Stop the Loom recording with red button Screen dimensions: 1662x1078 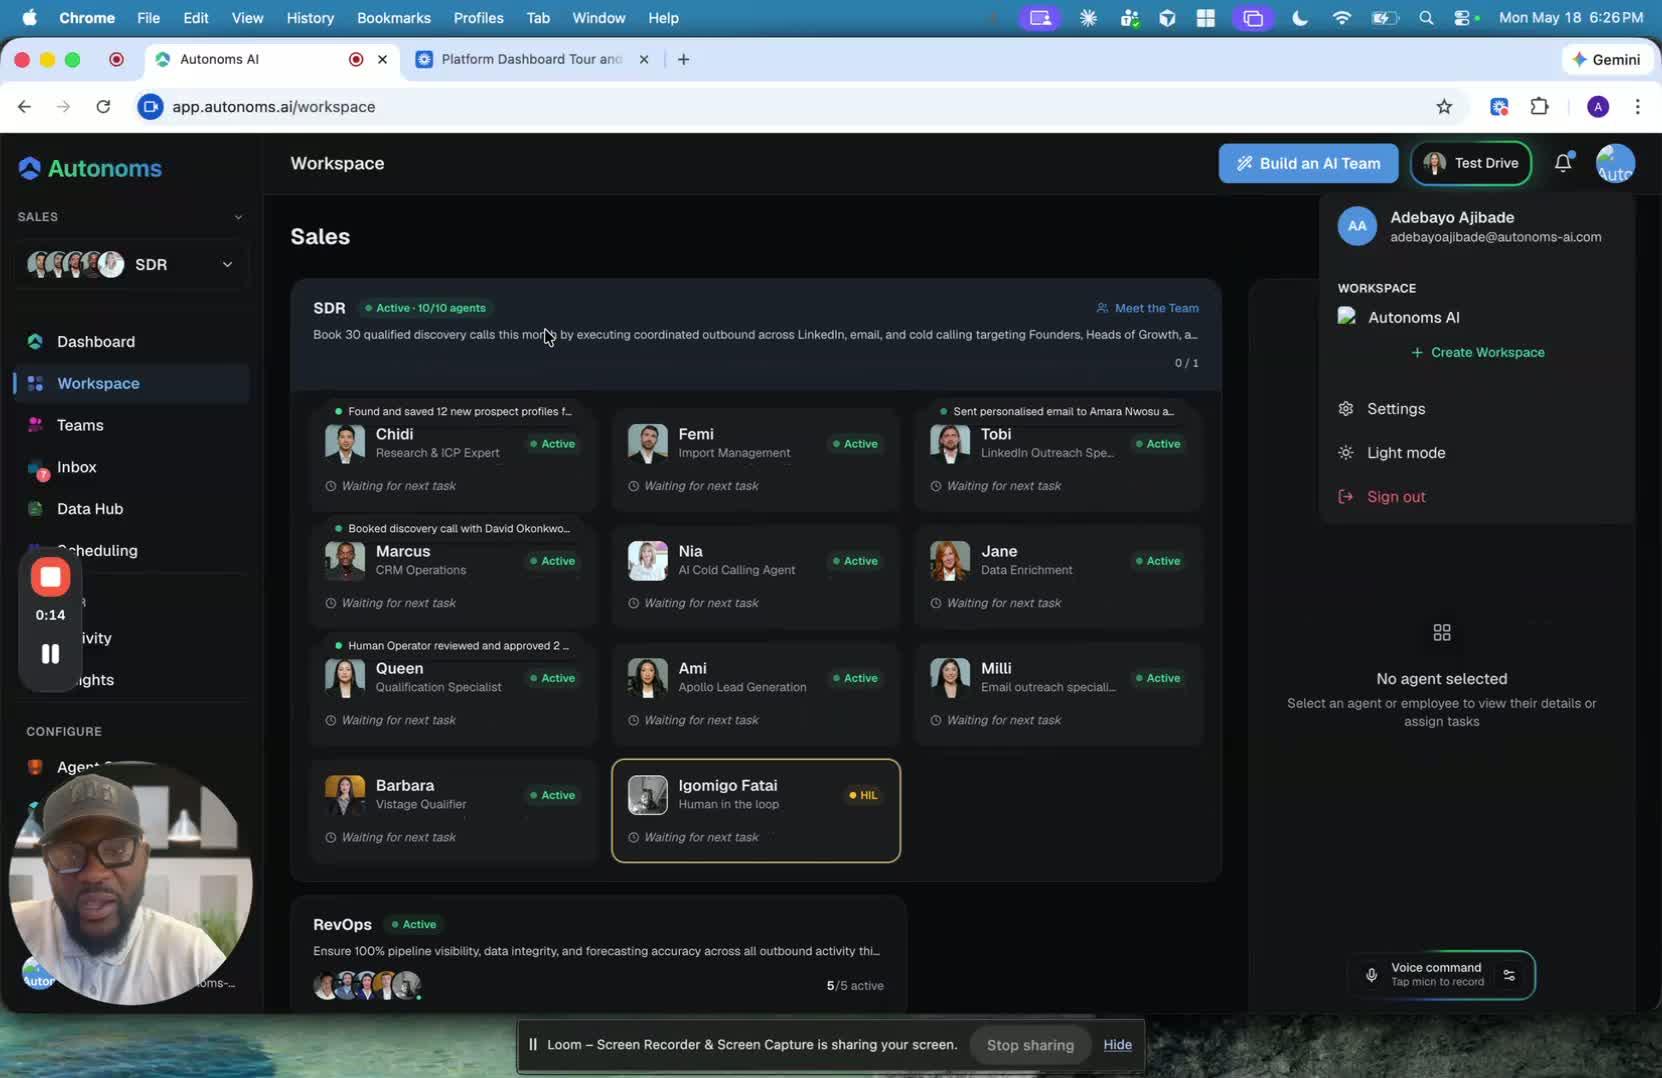point(50,577)
